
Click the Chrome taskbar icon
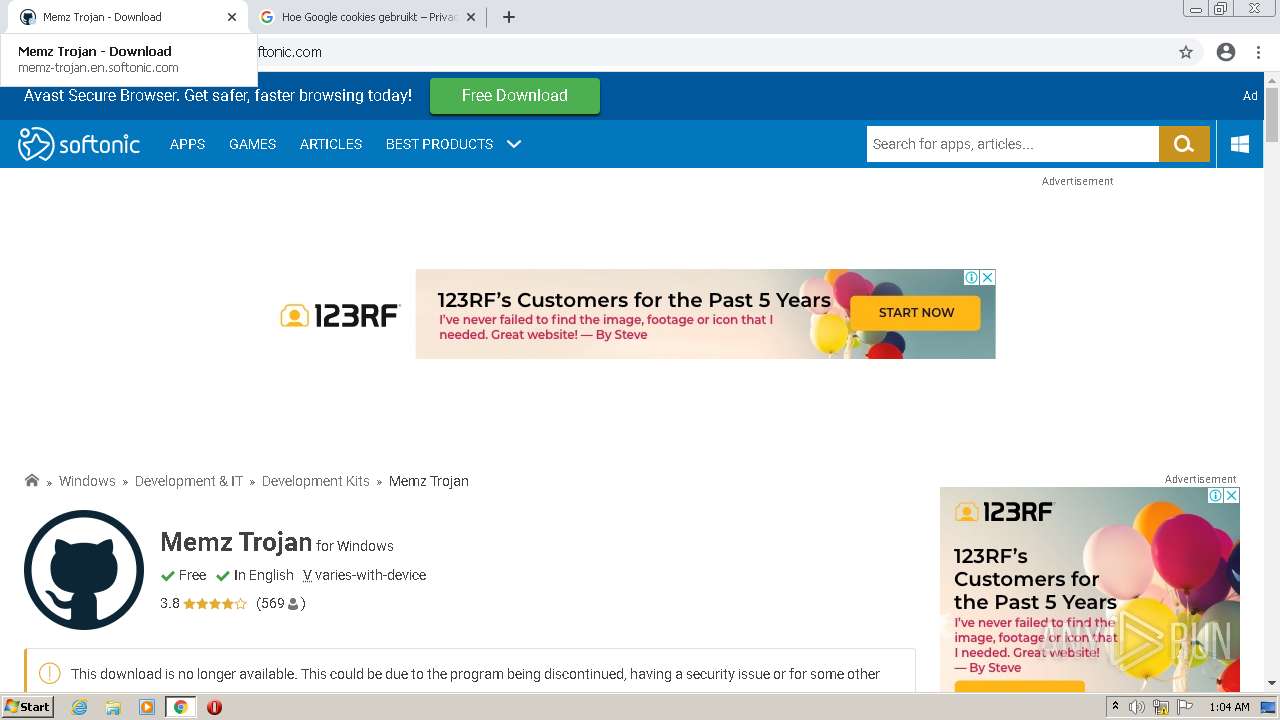coord(181,707)
